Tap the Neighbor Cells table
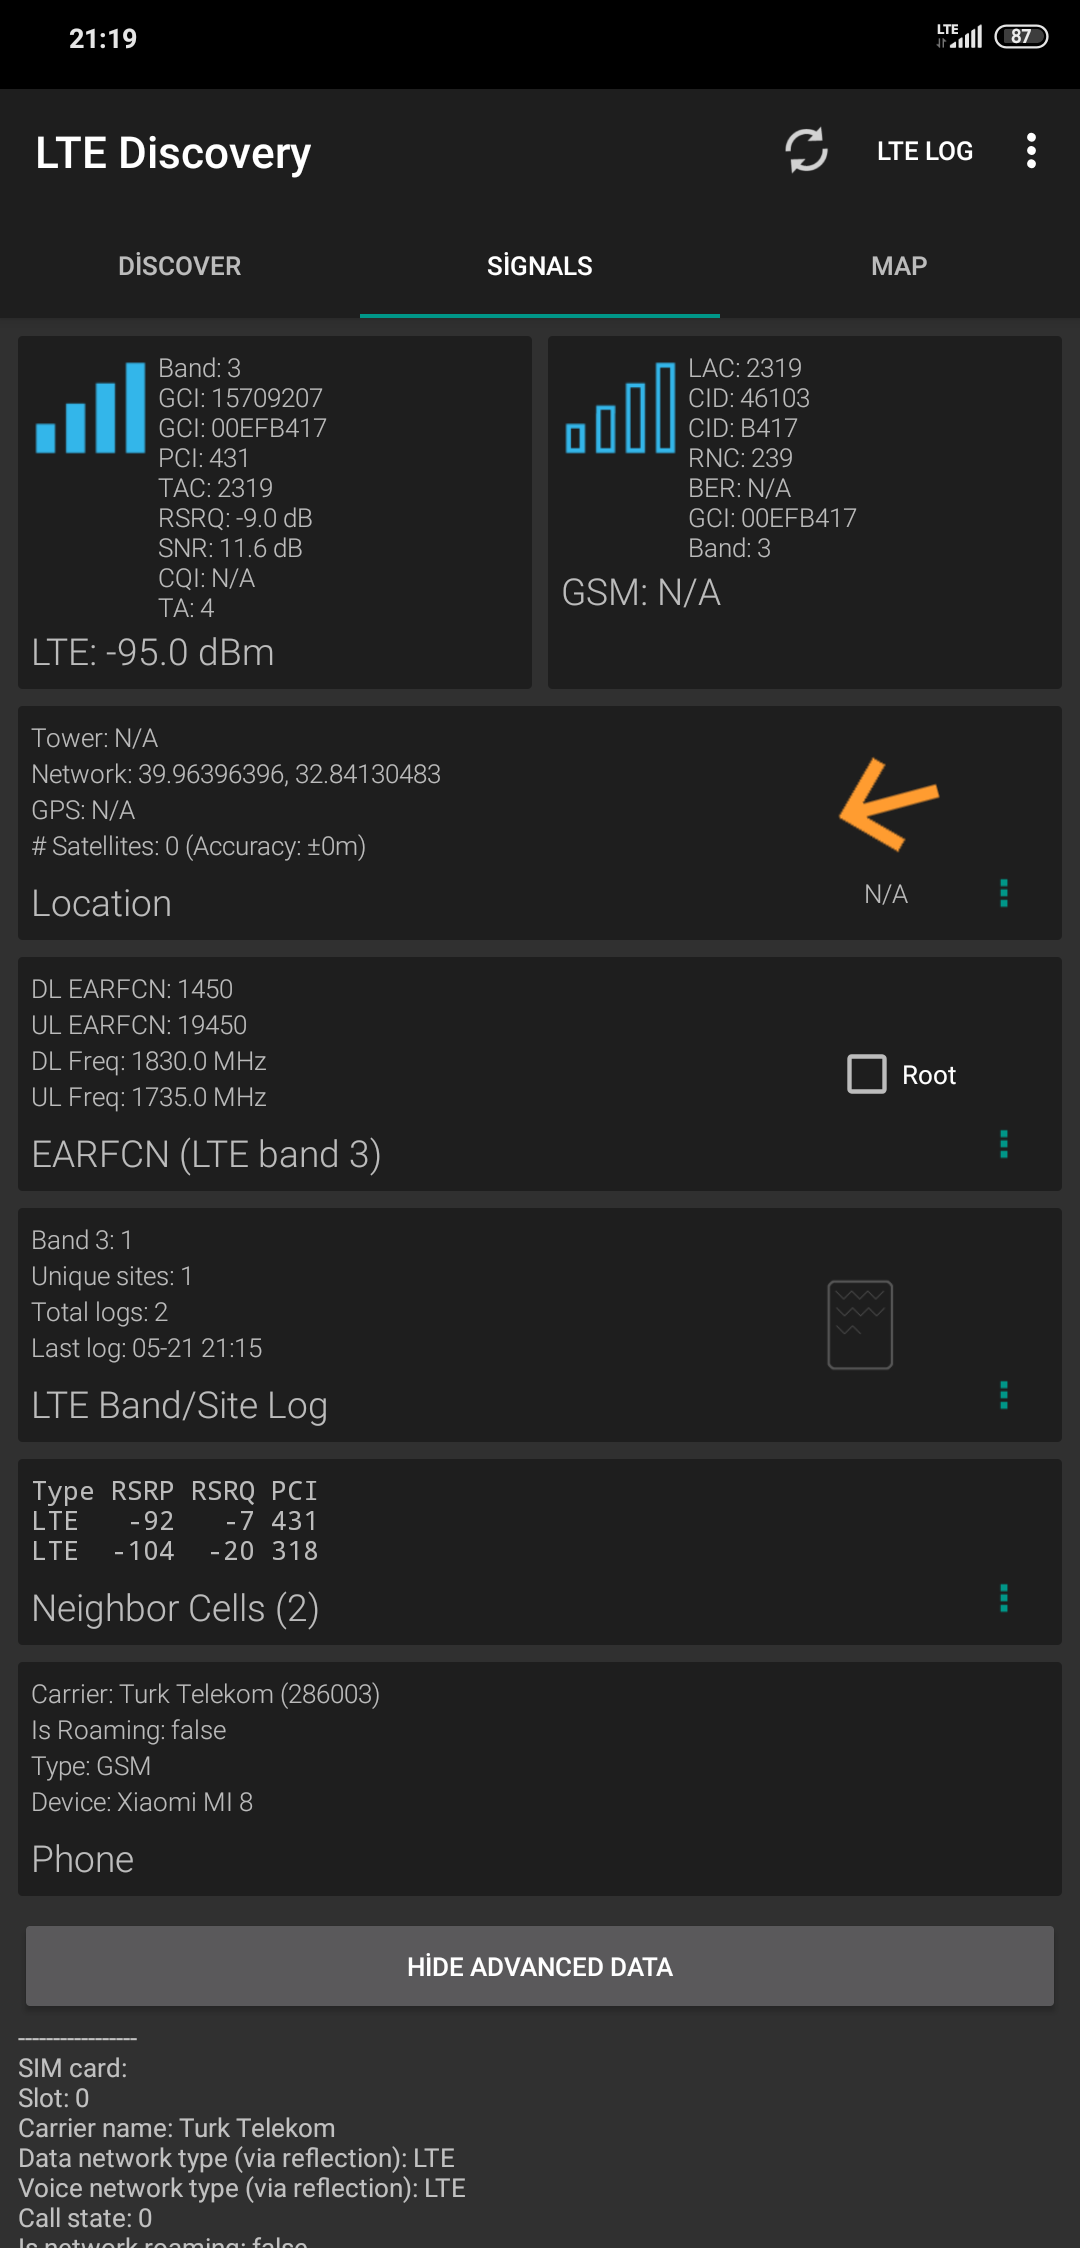 (175, 1521)
